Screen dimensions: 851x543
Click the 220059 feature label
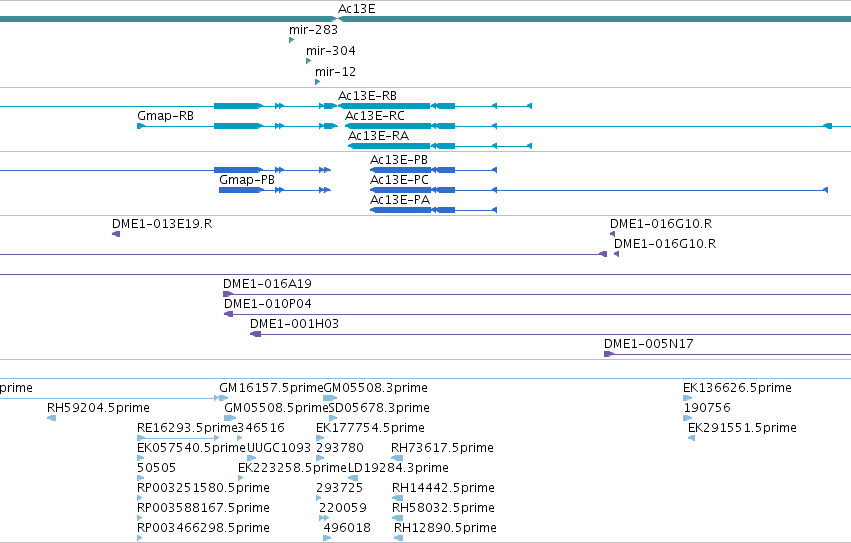pos(342,509)
